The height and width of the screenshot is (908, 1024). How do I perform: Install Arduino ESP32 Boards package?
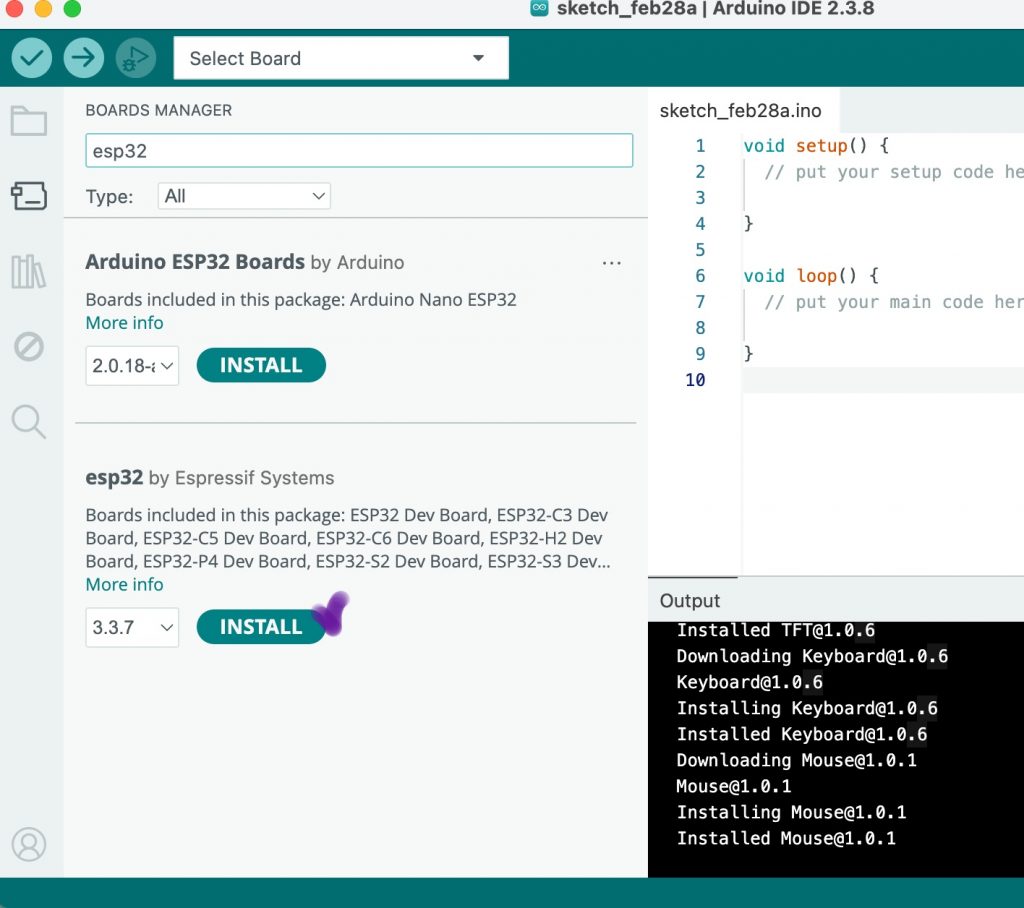[x=261, y=366]
